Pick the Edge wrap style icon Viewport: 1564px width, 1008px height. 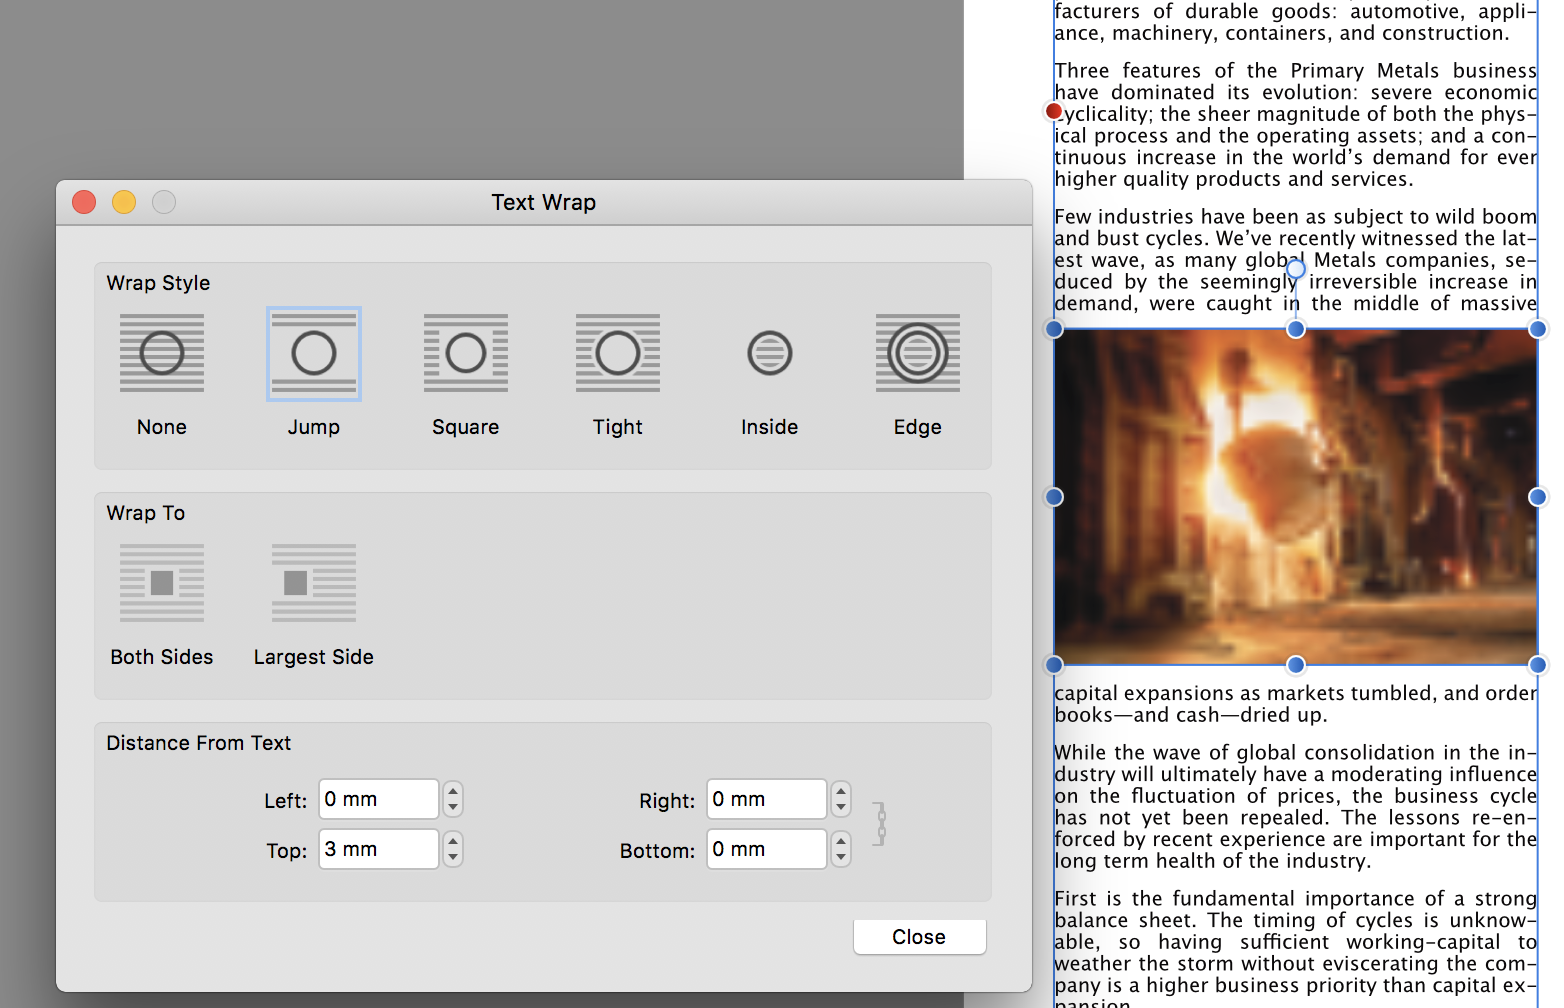918,353
